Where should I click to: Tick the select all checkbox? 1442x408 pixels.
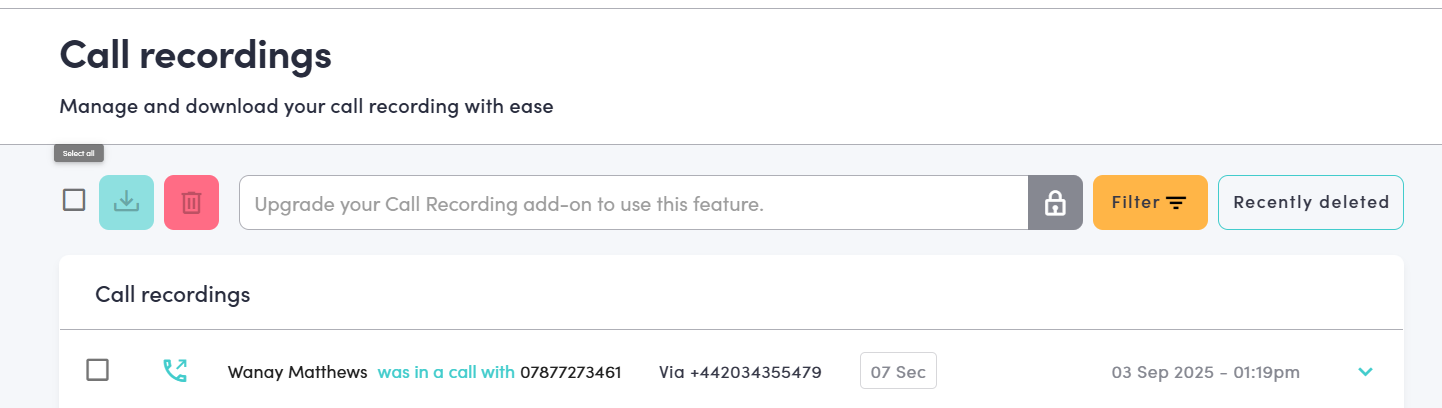74,200
